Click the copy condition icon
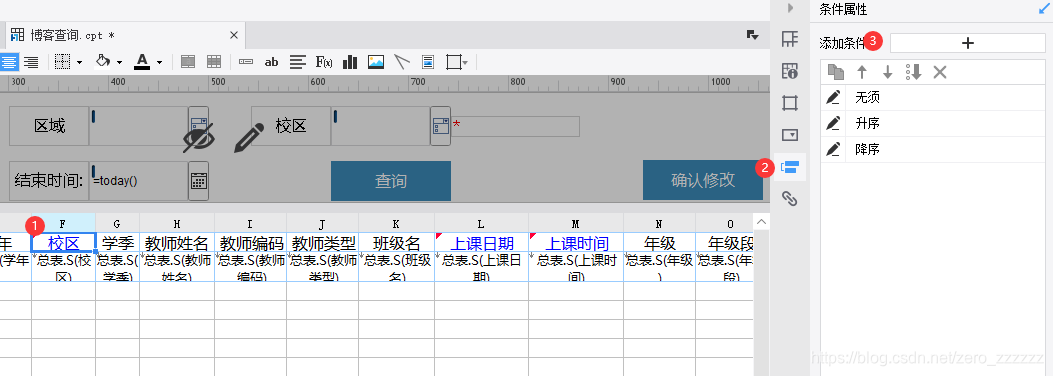The width and height of the screenshot is (1053, 376). (x=835, y=72)
